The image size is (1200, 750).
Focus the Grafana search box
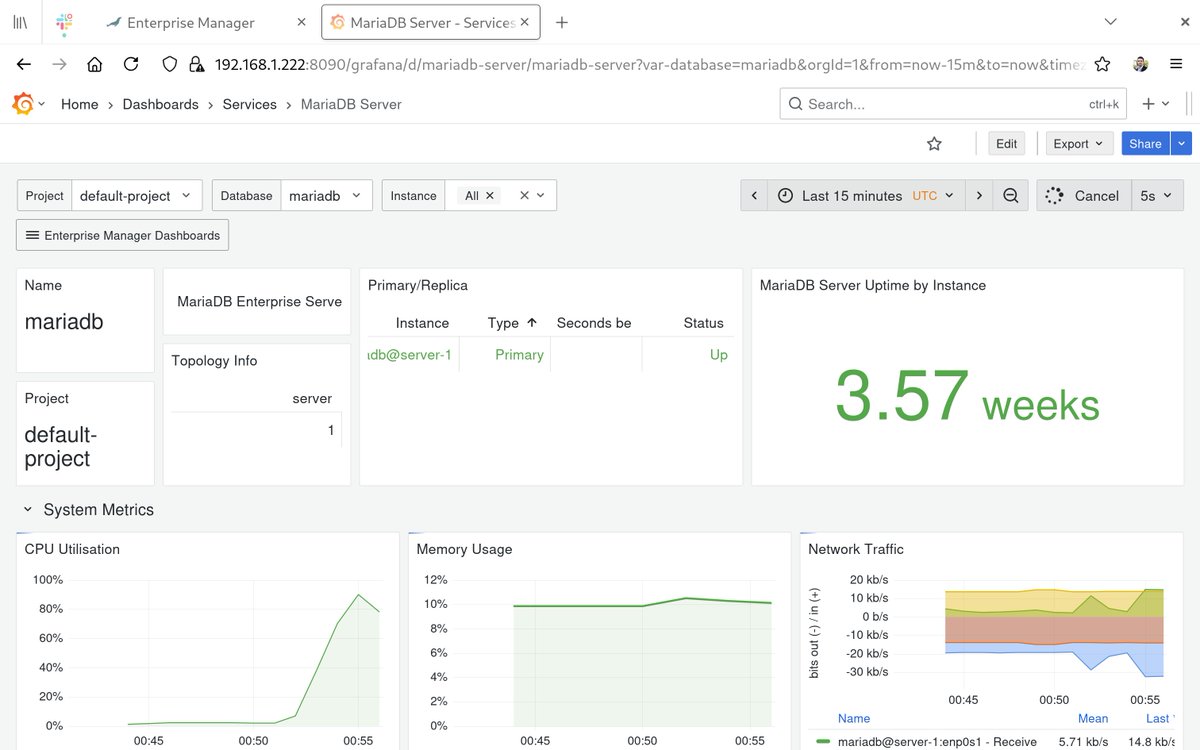click(953, 104)
